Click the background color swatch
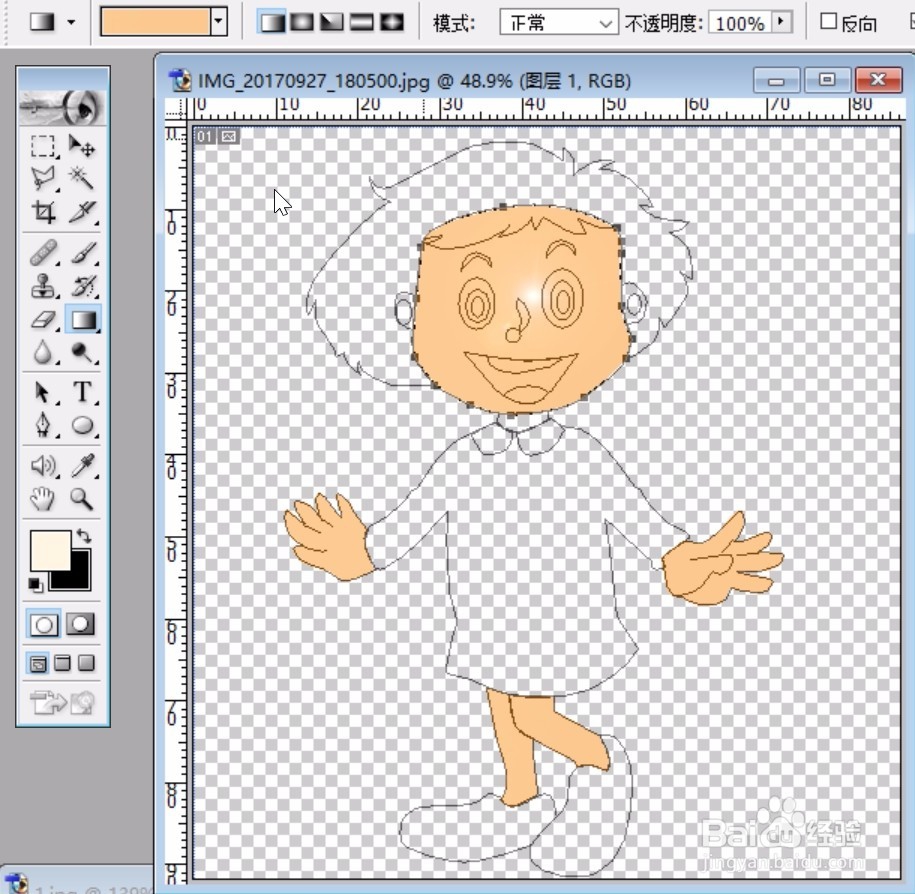Viewport: 915px width, 894px height. coord(81,579)
